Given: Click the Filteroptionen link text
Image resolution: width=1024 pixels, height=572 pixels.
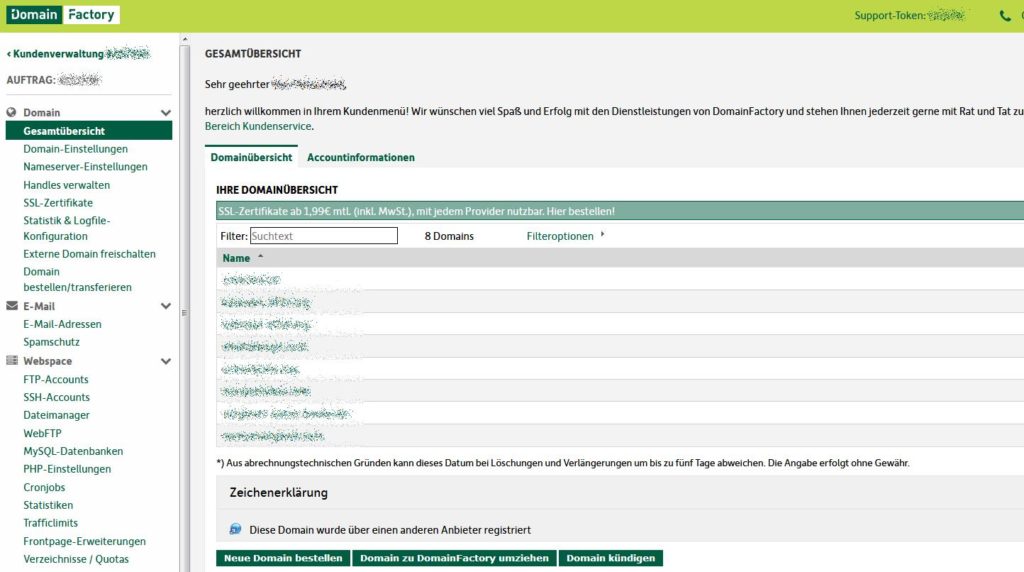Looking at the screenshot, I should click(560, 236).
